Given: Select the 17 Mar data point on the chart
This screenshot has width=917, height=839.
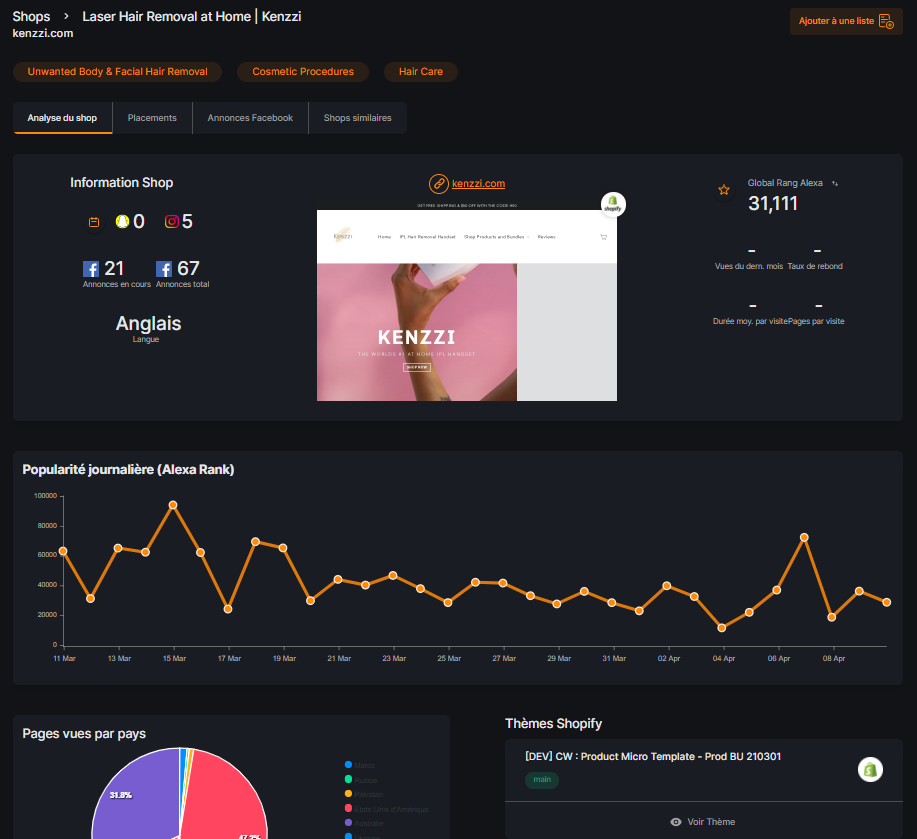Looking at the screenshot, I should [x=228, y=609].
